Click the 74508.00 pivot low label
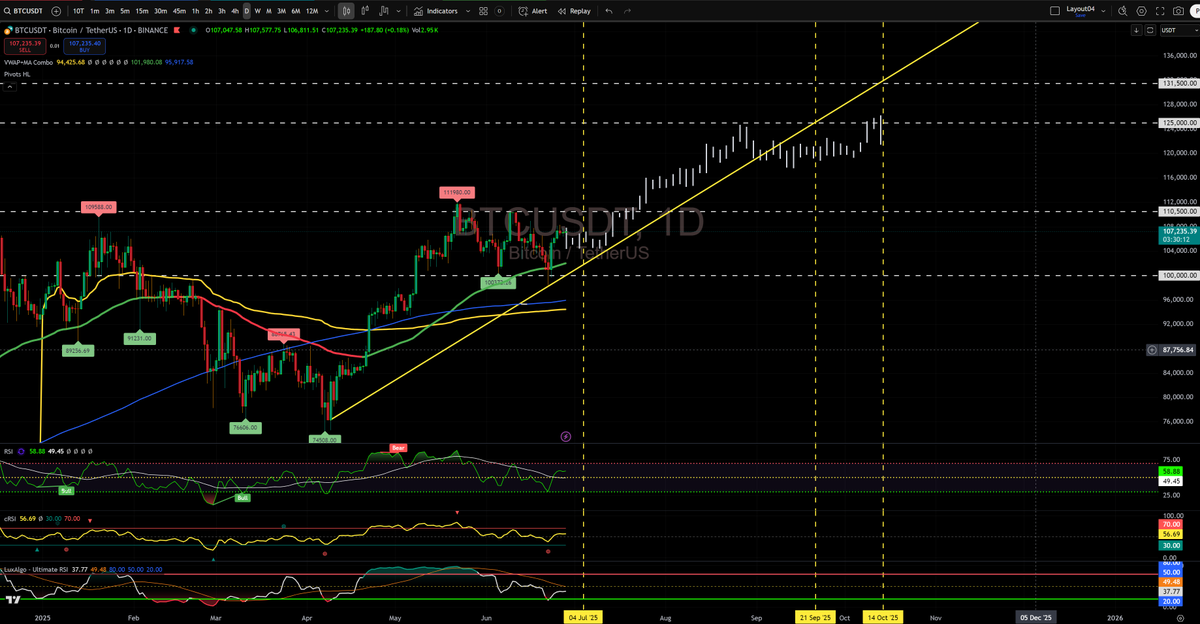 click(x=325, y=439)
